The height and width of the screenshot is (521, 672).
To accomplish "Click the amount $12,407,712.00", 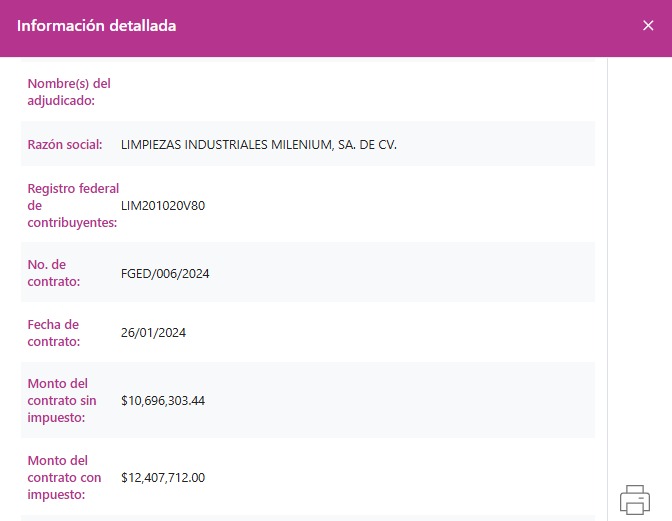I will [x=163, y=478].
